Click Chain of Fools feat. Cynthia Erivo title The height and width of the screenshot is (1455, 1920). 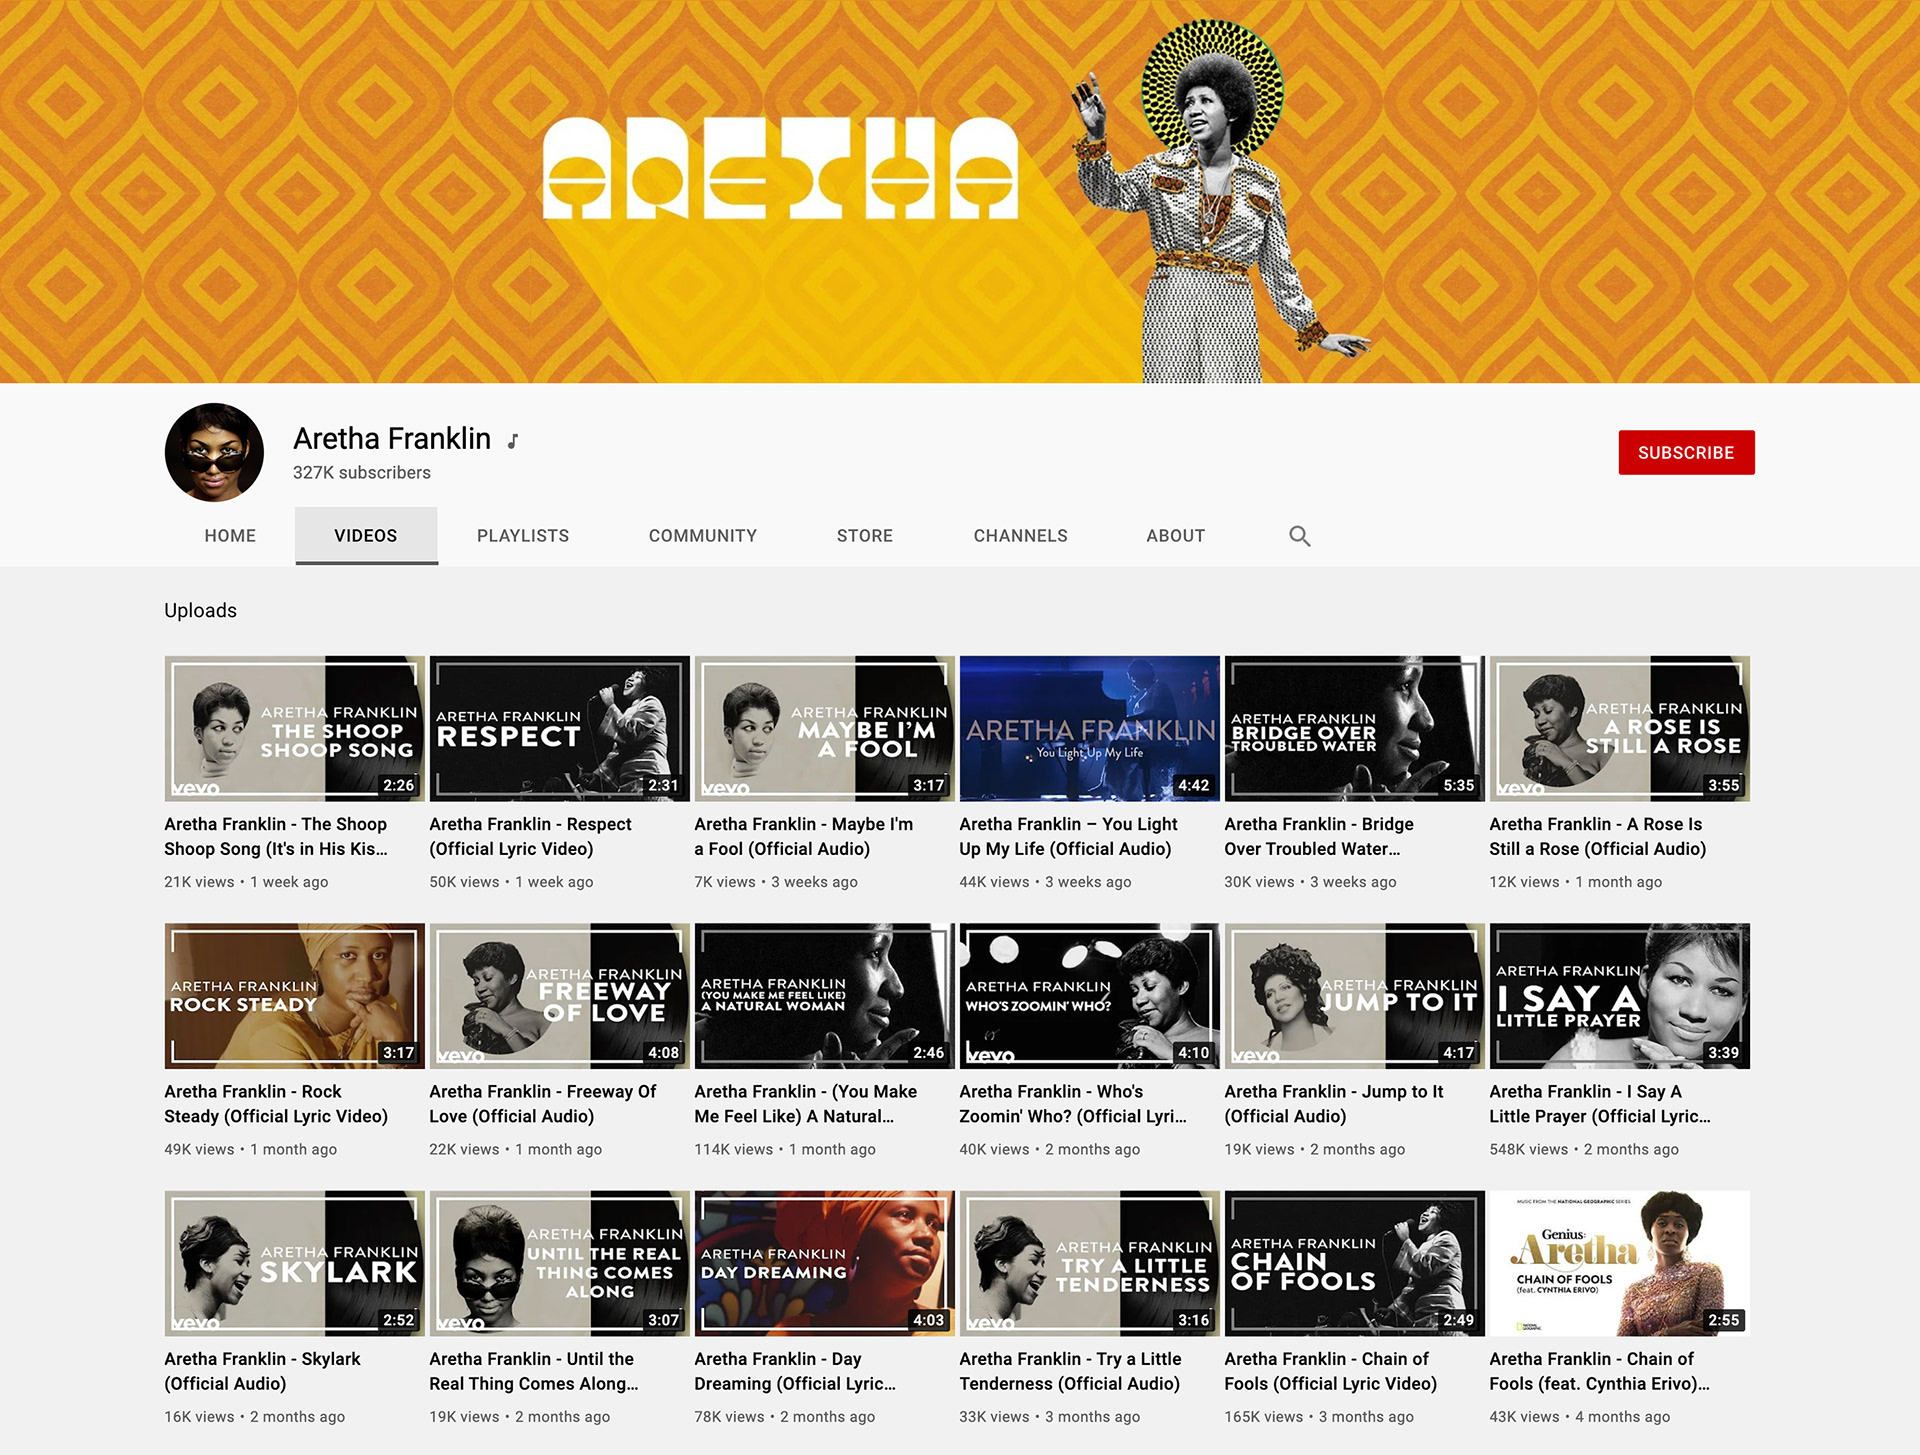(1599, 1371)
